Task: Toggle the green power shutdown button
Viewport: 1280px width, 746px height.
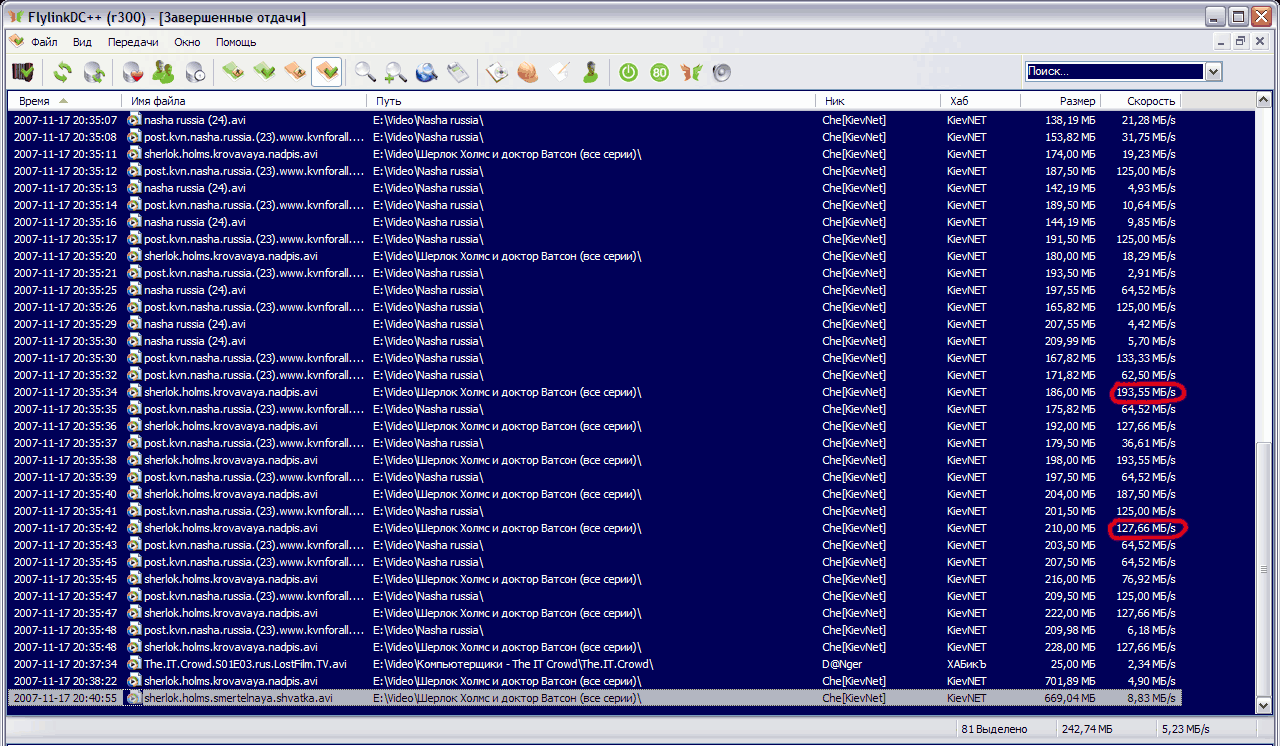Action: [x=628, y=72]
